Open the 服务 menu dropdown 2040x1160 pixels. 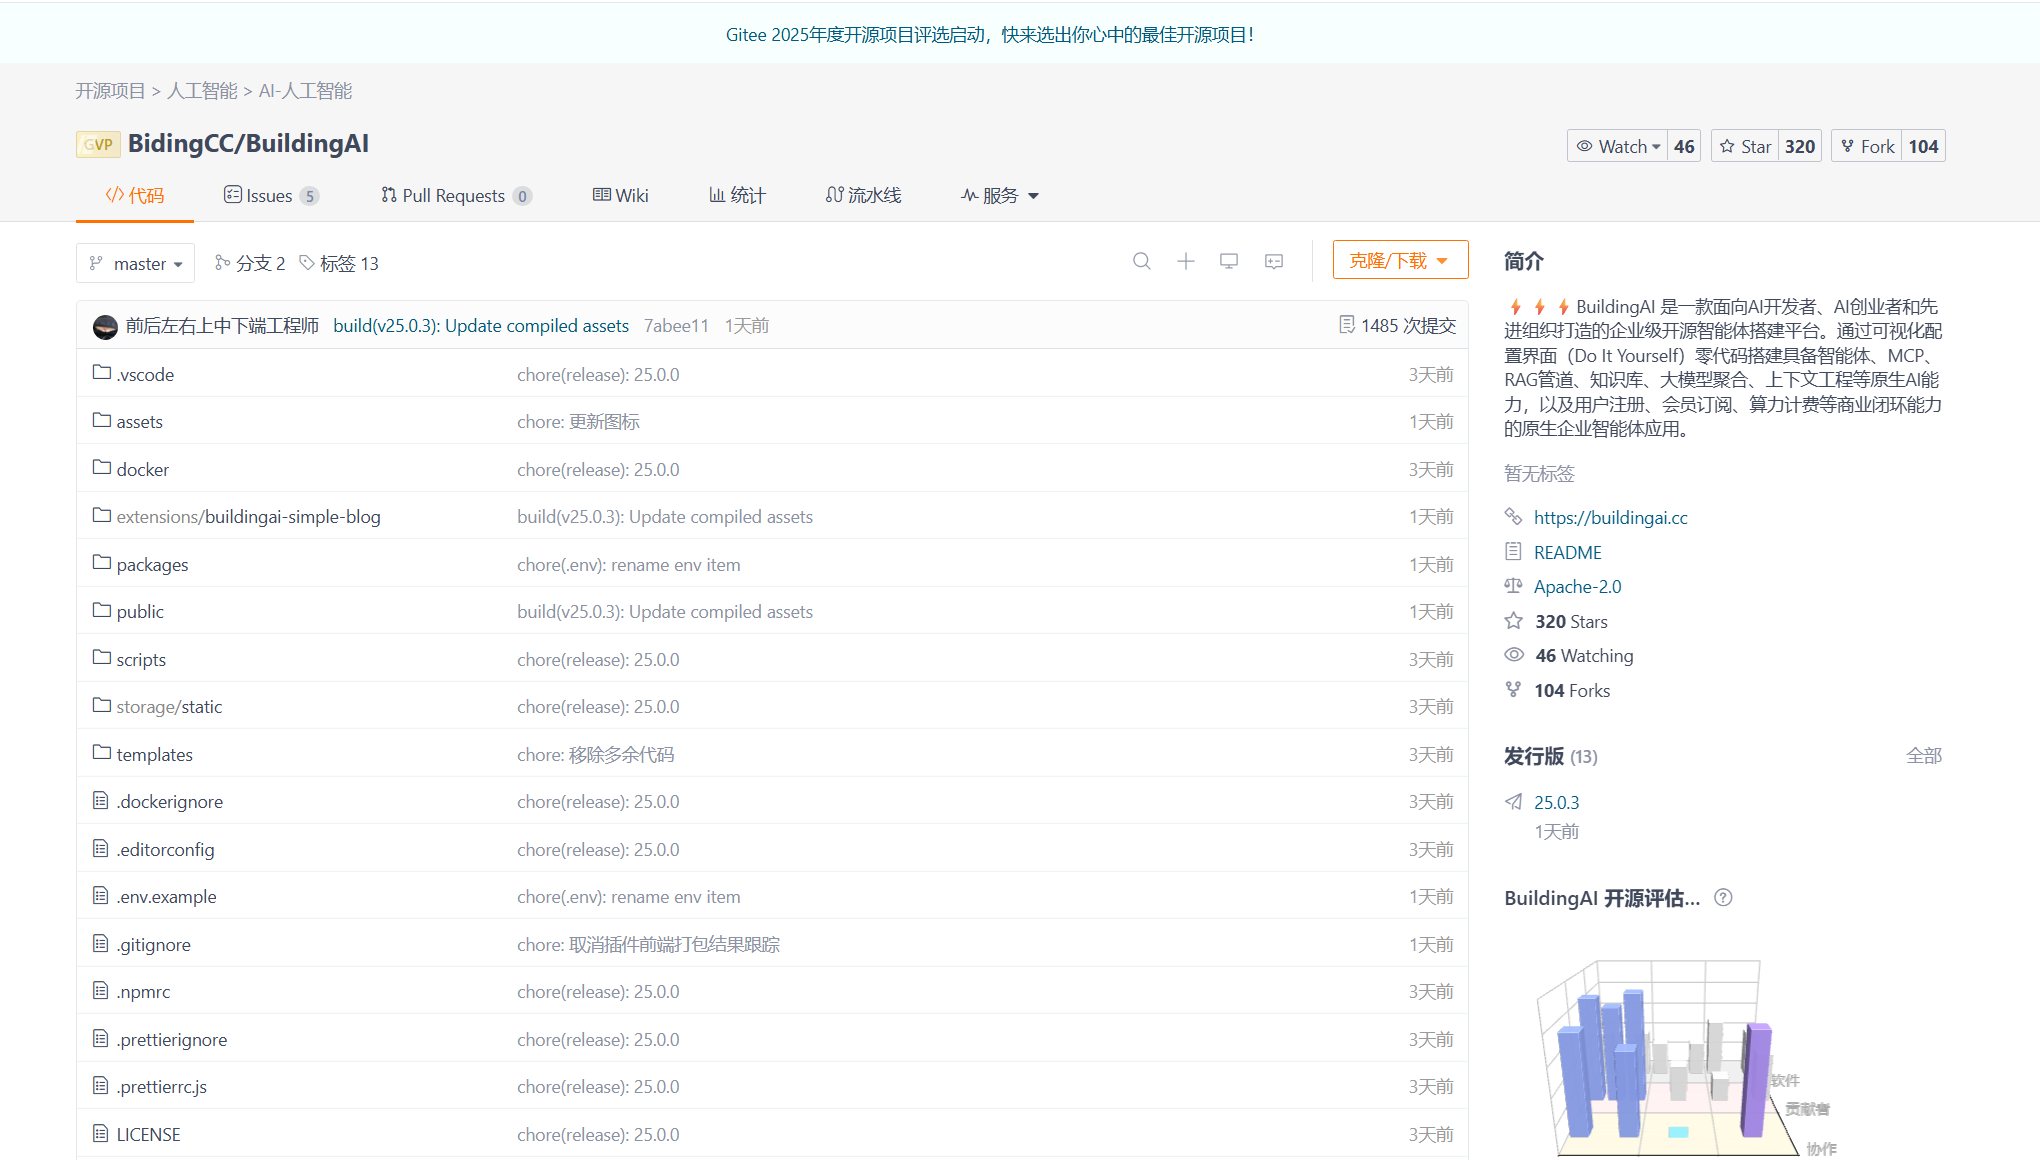(1000, 195)
